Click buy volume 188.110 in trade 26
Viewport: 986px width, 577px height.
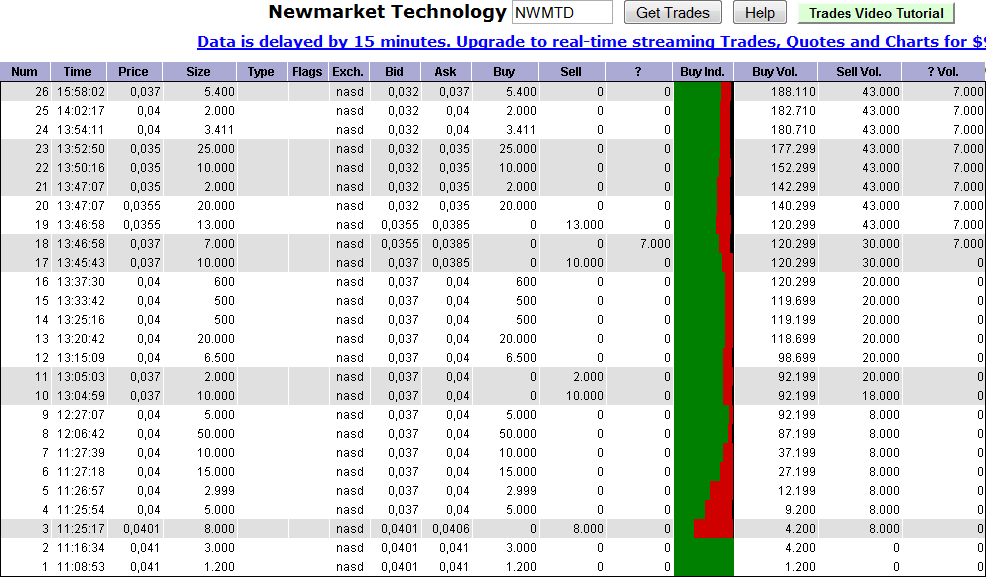click(x=793, y=92)
